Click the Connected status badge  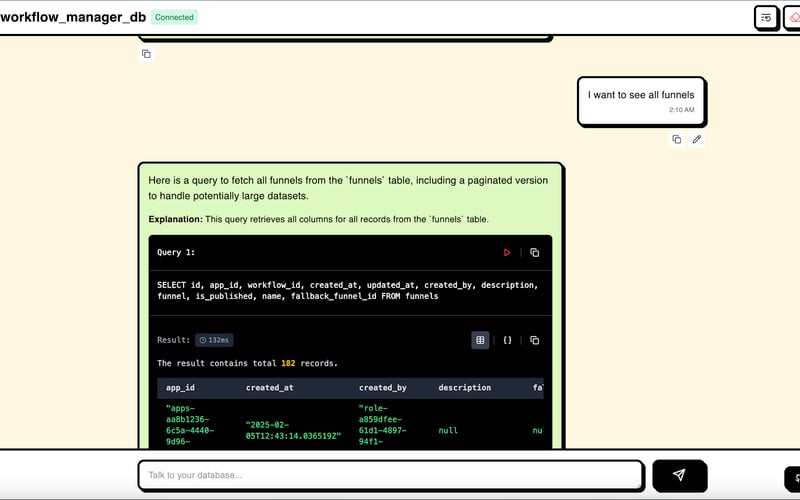tap(174, 17)
